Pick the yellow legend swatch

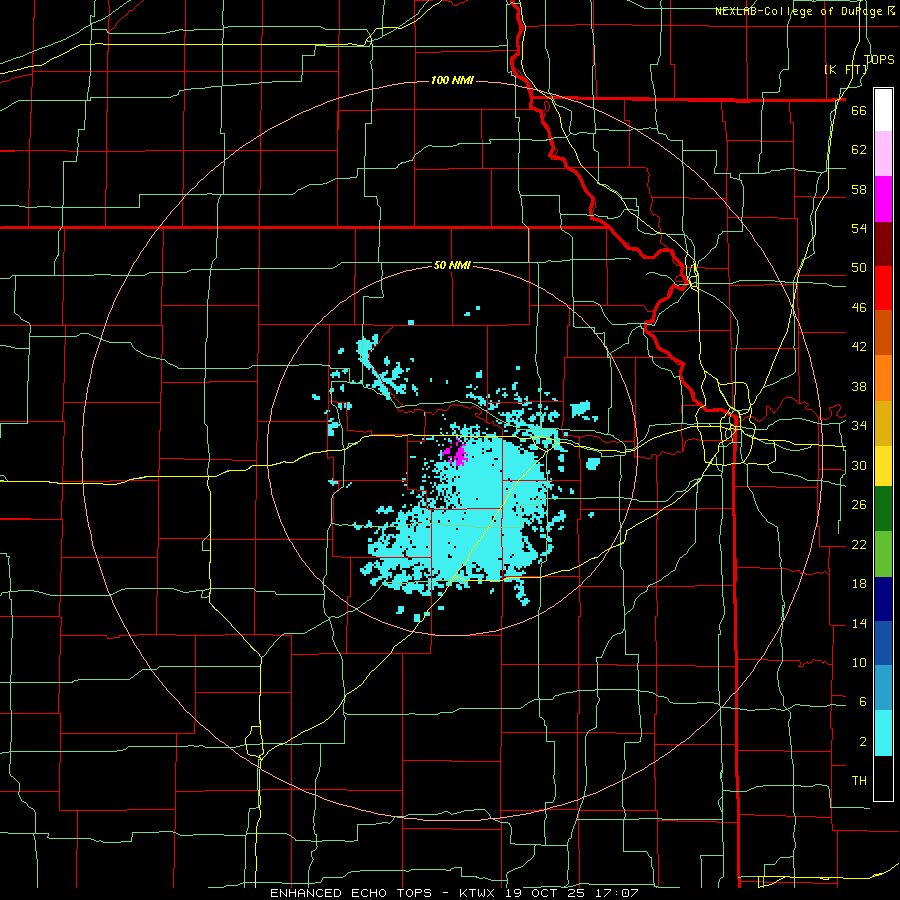[x=883, y=465]
